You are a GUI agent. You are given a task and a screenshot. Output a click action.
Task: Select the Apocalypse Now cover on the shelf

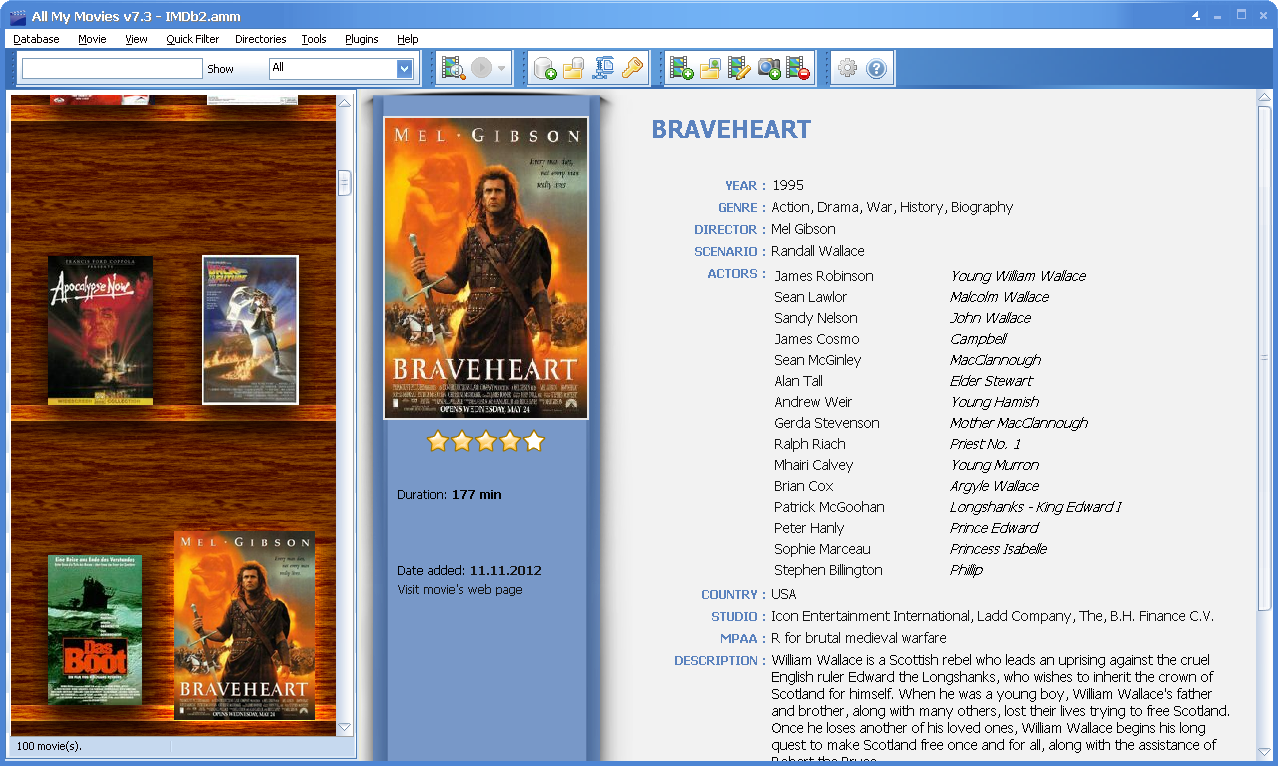[x=101, y=329]
